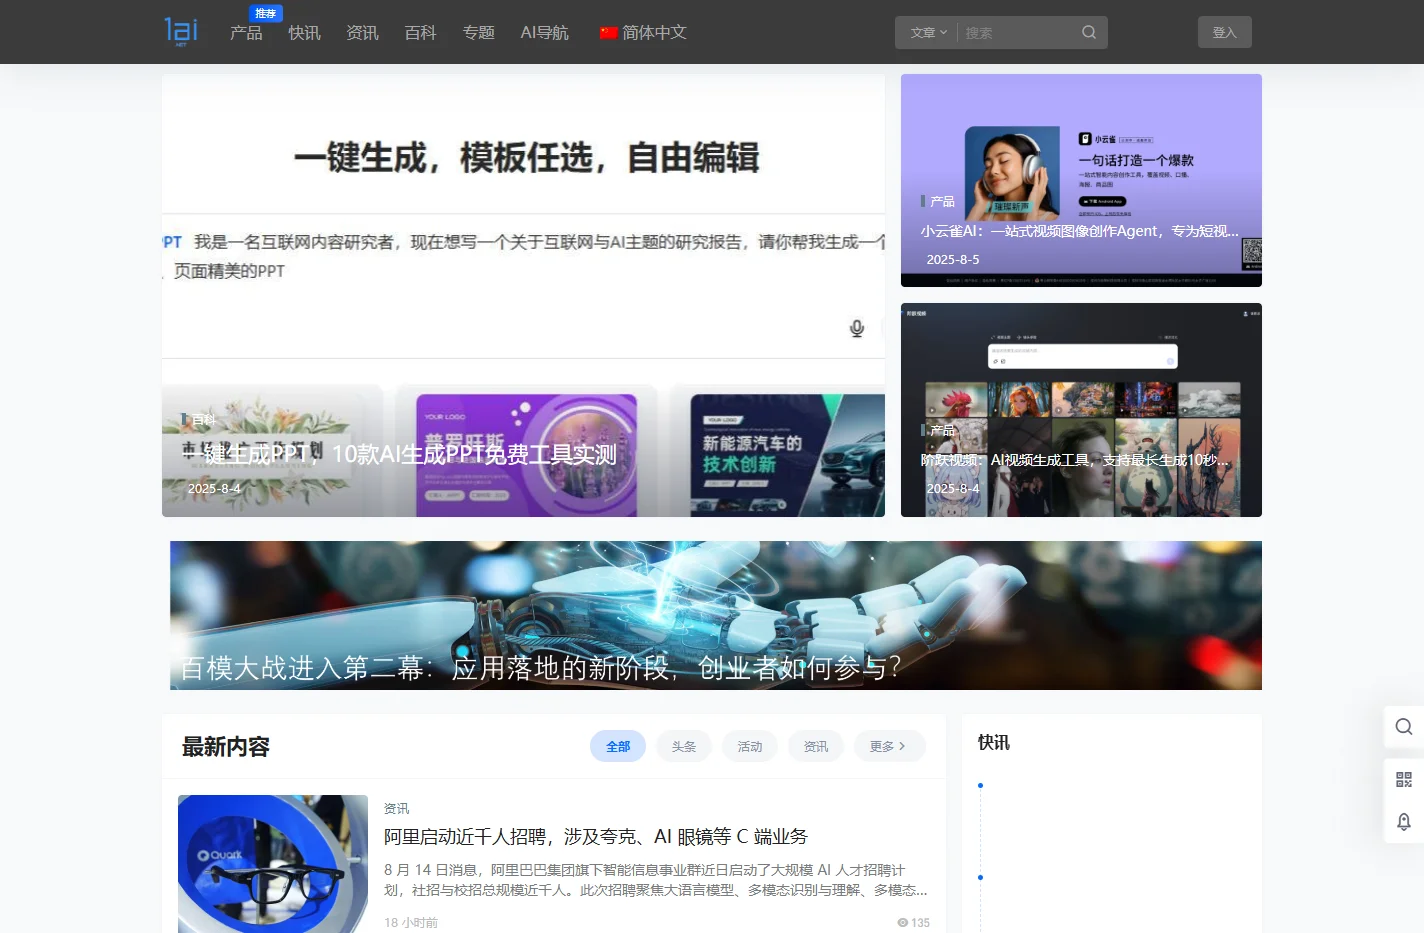This screenshot has height=933, width=1424.
Task: Click the 1ai site logo
Action: 181,31
